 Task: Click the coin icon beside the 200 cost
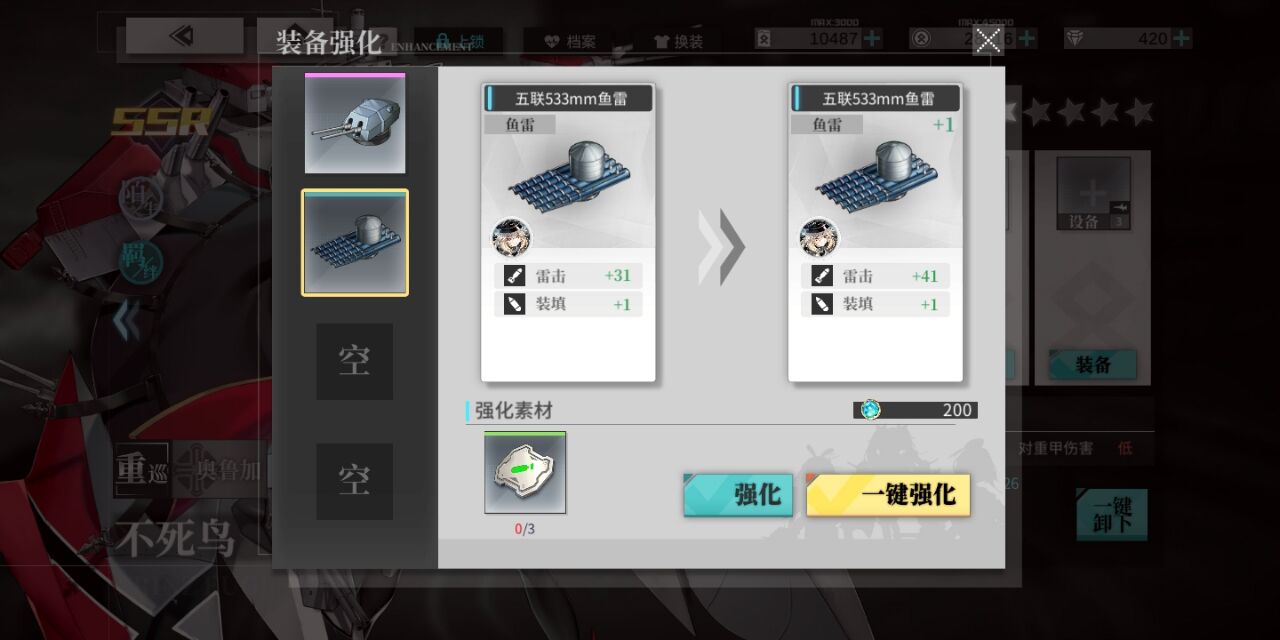tap(870, 409)
